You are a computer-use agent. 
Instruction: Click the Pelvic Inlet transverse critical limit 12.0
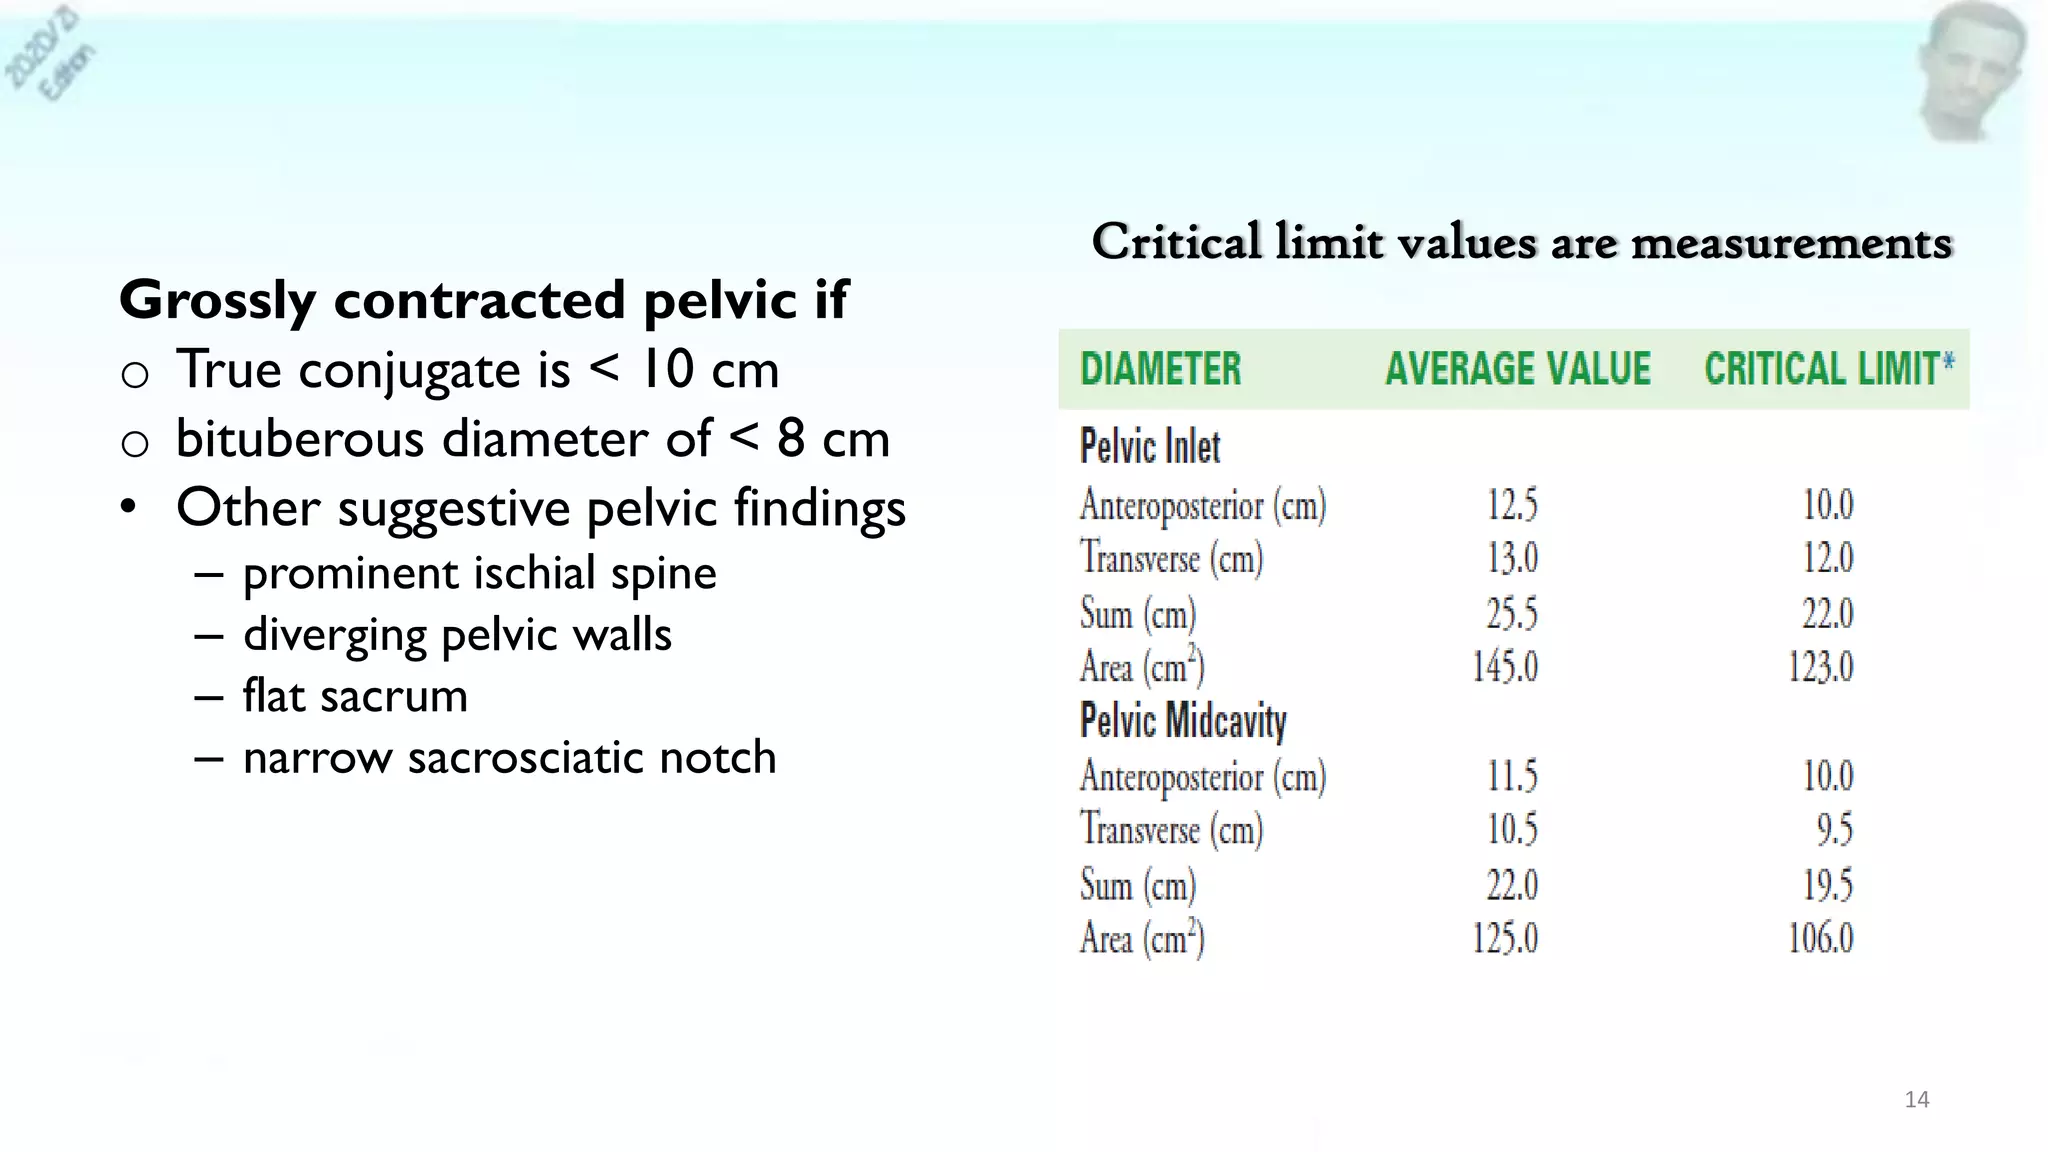(x=1828, y=558)
